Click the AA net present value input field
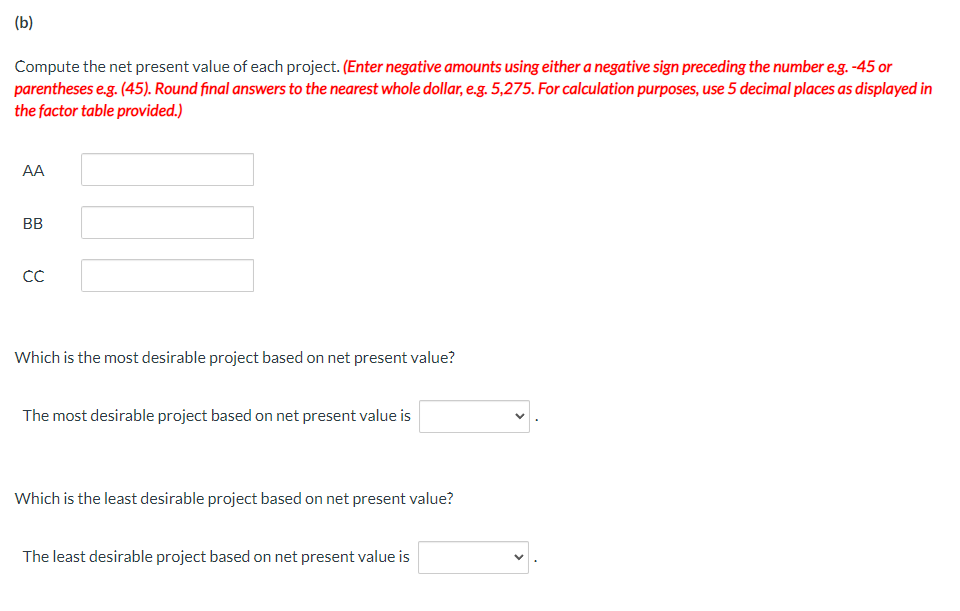 tap(166, 169)
